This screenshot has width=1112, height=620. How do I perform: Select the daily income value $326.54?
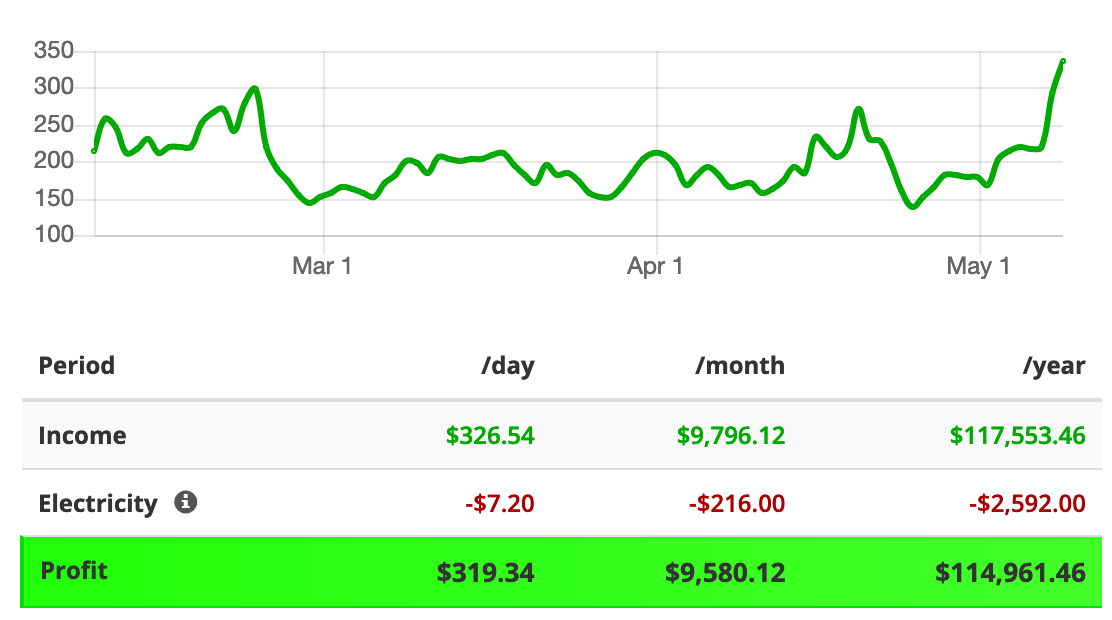tap(490, 435)
